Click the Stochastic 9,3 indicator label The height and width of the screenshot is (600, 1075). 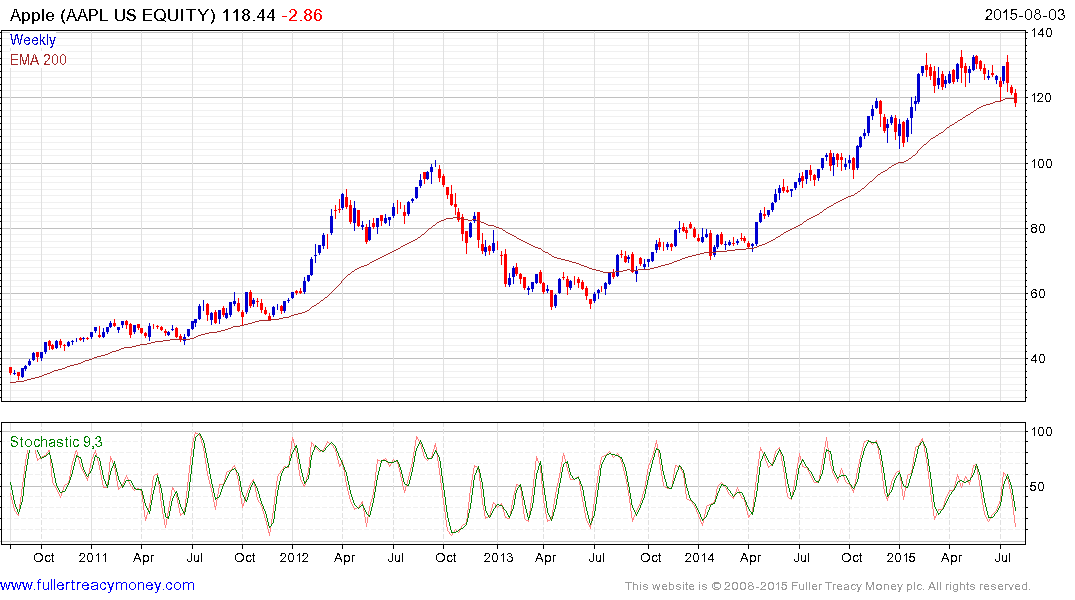coord(56,442)
